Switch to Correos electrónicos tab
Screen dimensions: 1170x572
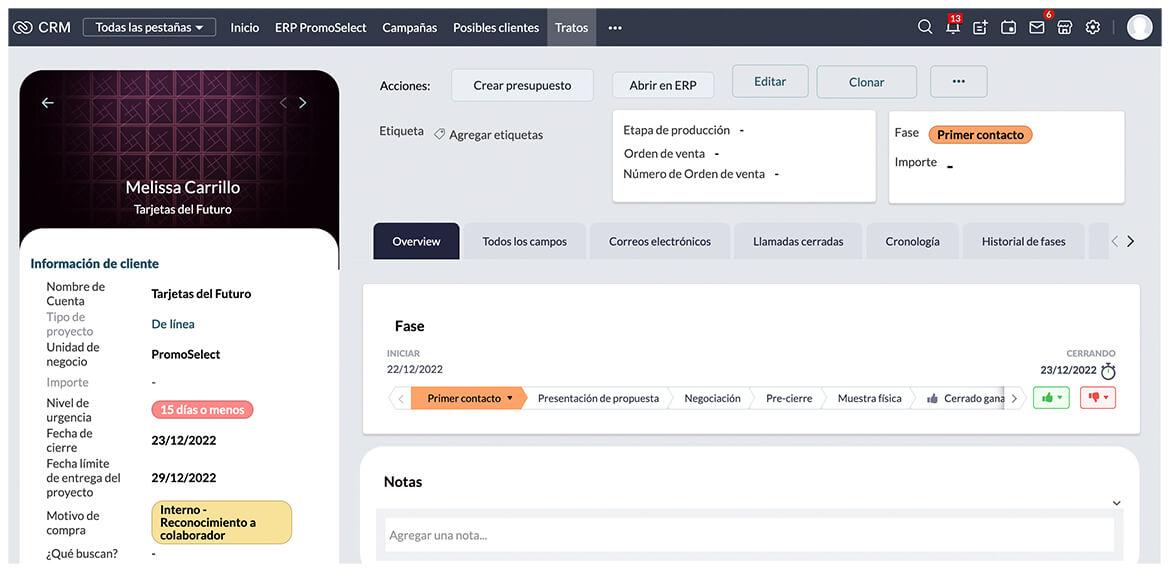click(x=660, y=241)
